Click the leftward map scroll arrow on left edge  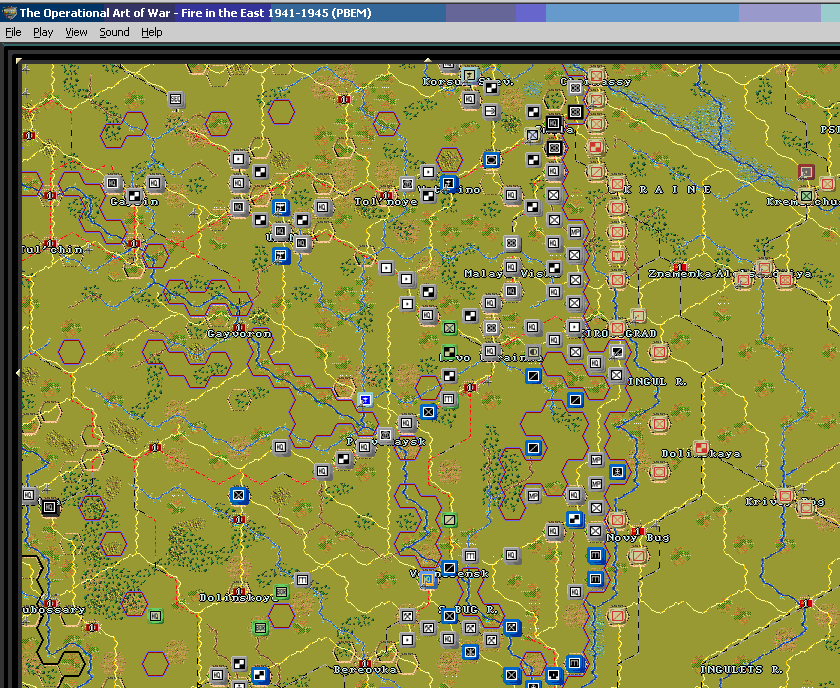coord(18,372)
